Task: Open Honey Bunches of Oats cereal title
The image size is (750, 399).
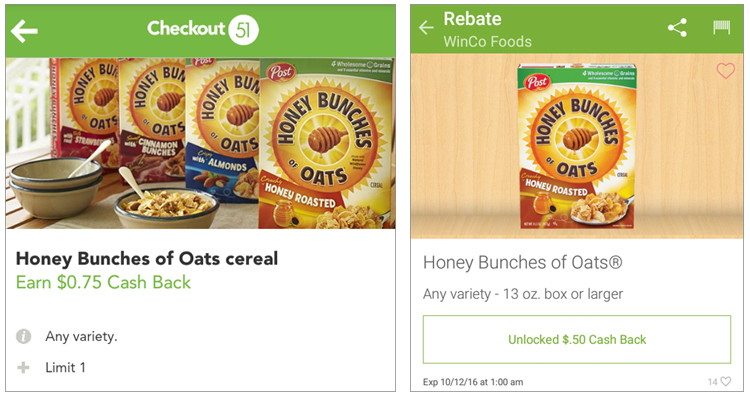Action: pyautogui.click(x=147, y=259)
